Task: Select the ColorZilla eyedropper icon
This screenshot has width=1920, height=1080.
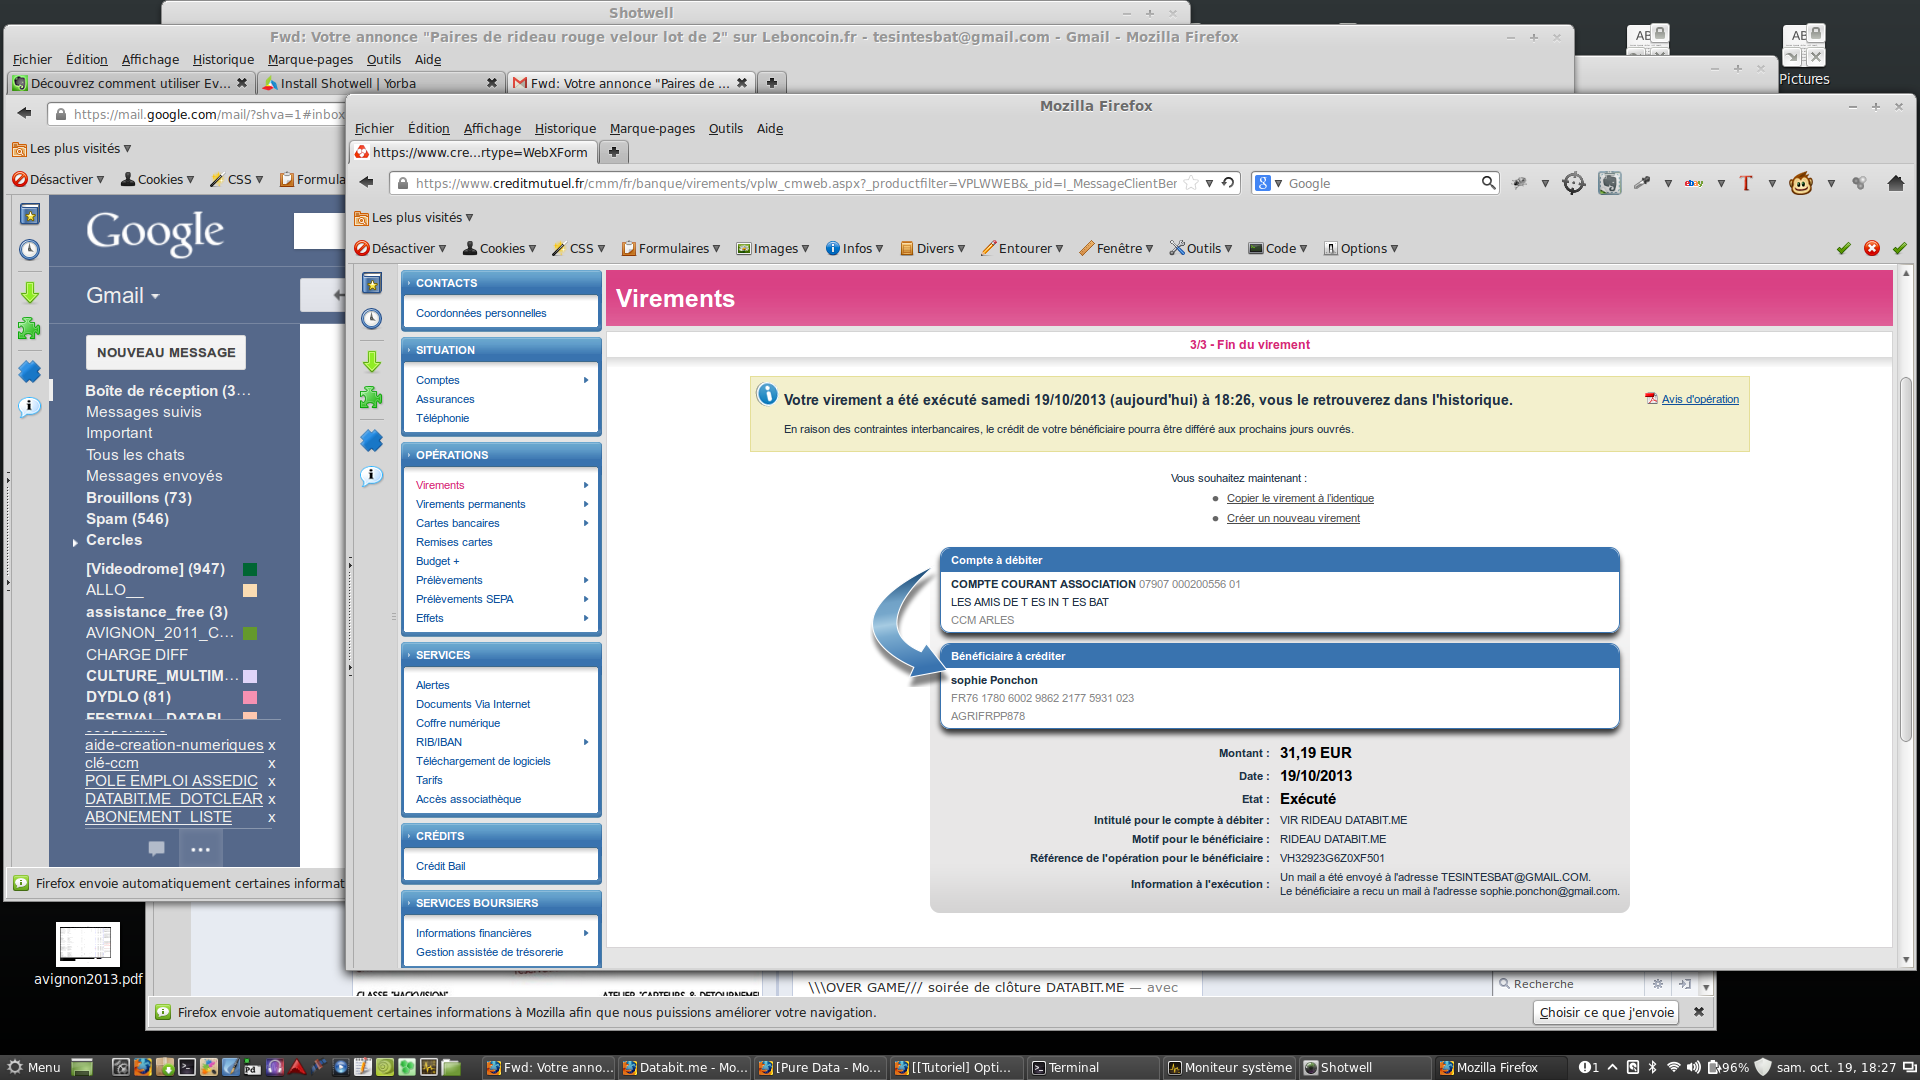Action: [x=1642, y=183]
